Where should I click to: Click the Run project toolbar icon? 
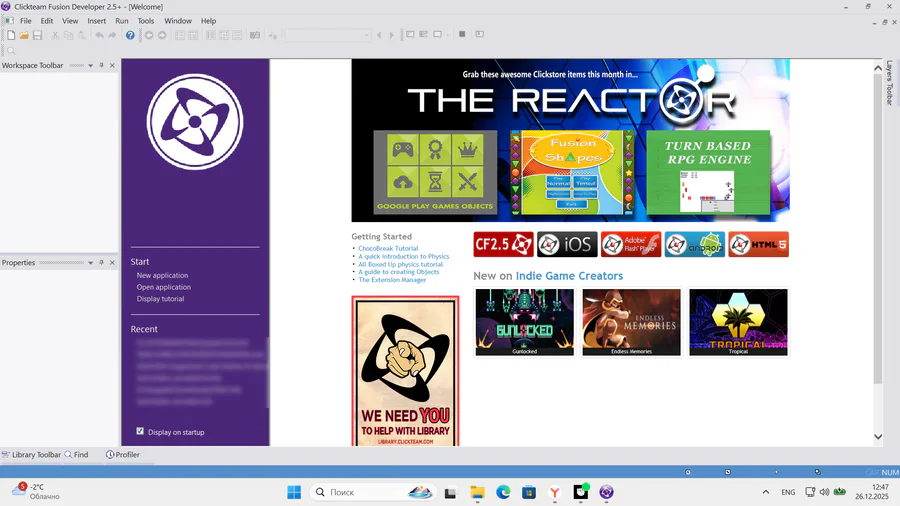(410, 34)
